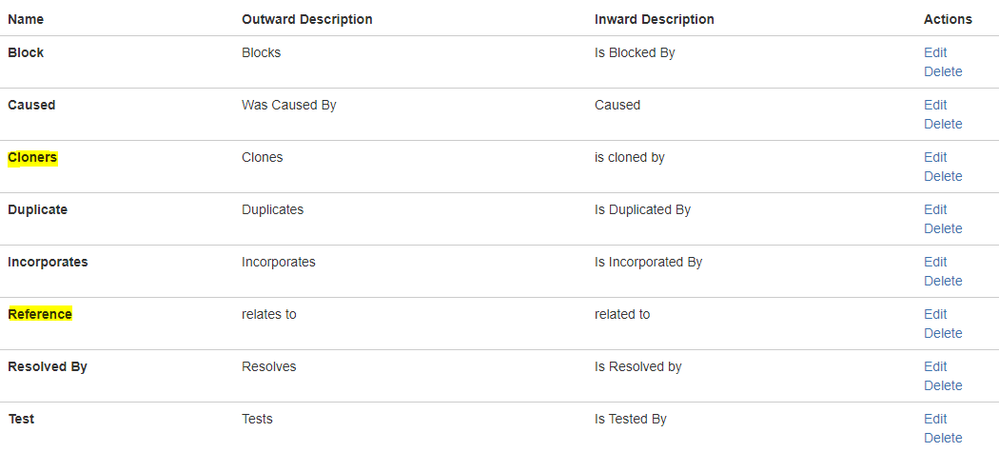Edit the Duplicate link type
The image size is (999, 453).
[935, 210]
